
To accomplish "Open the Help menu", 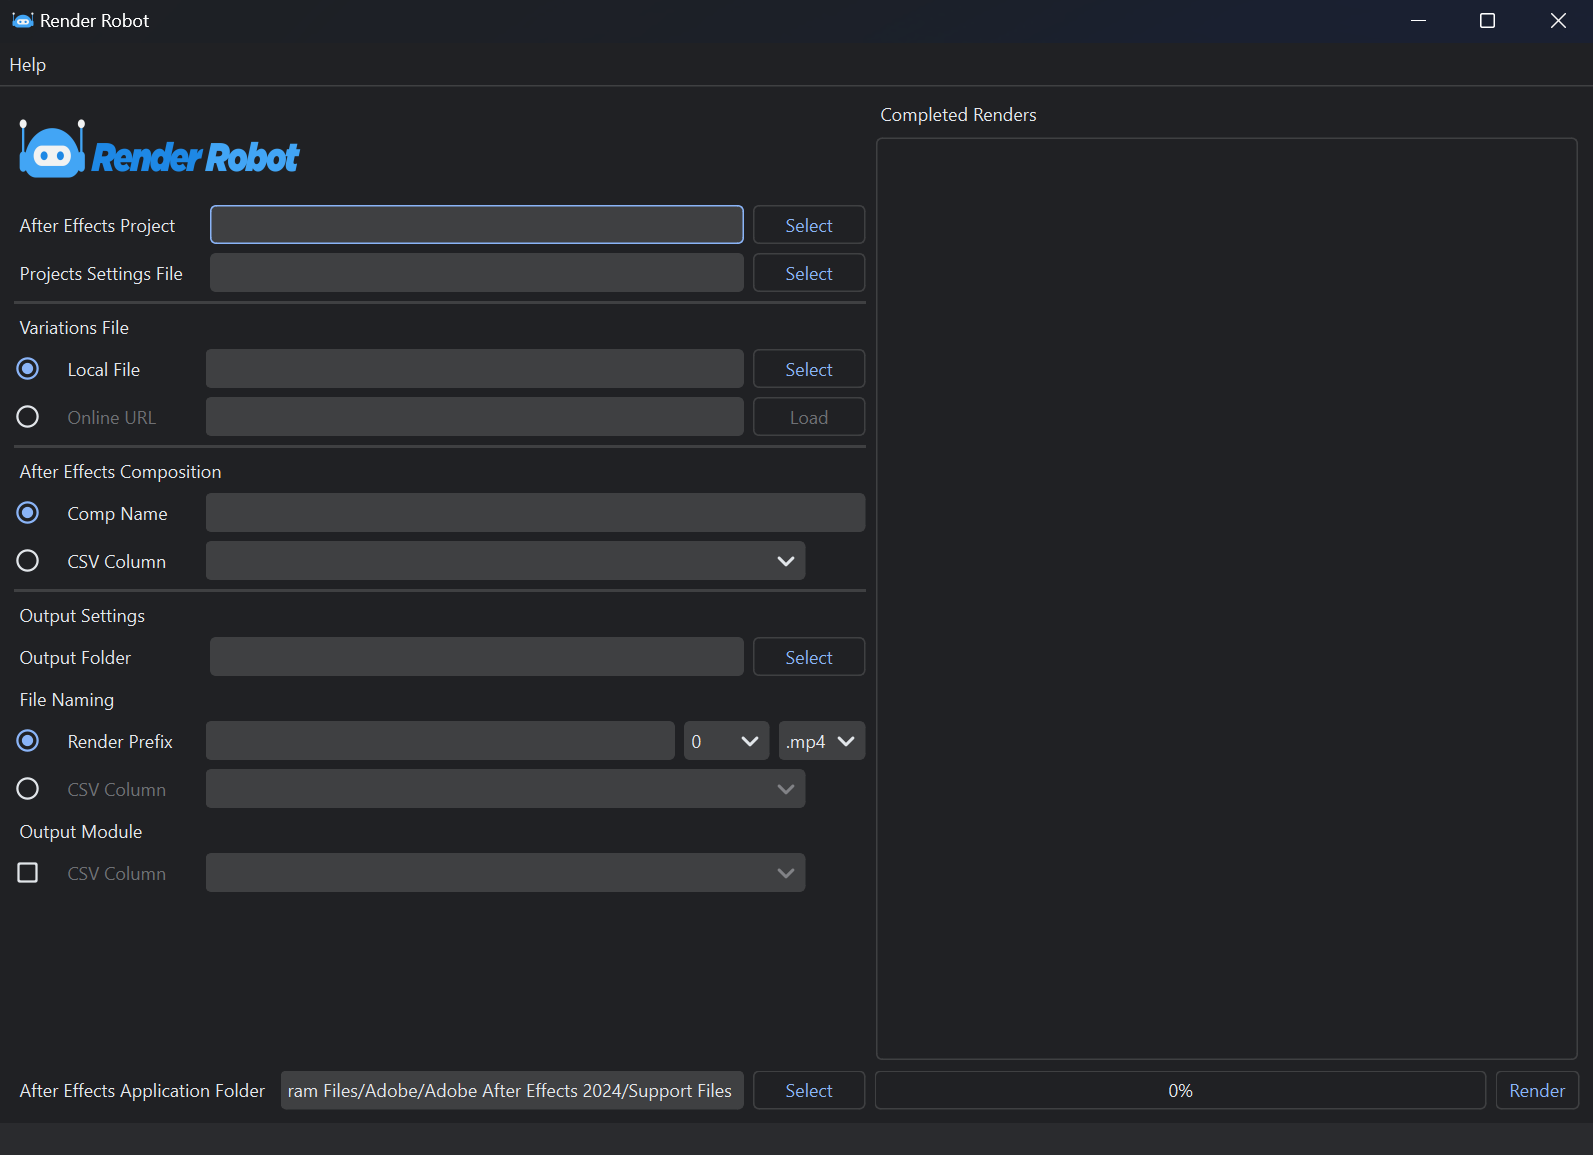I will click(28, 65).
